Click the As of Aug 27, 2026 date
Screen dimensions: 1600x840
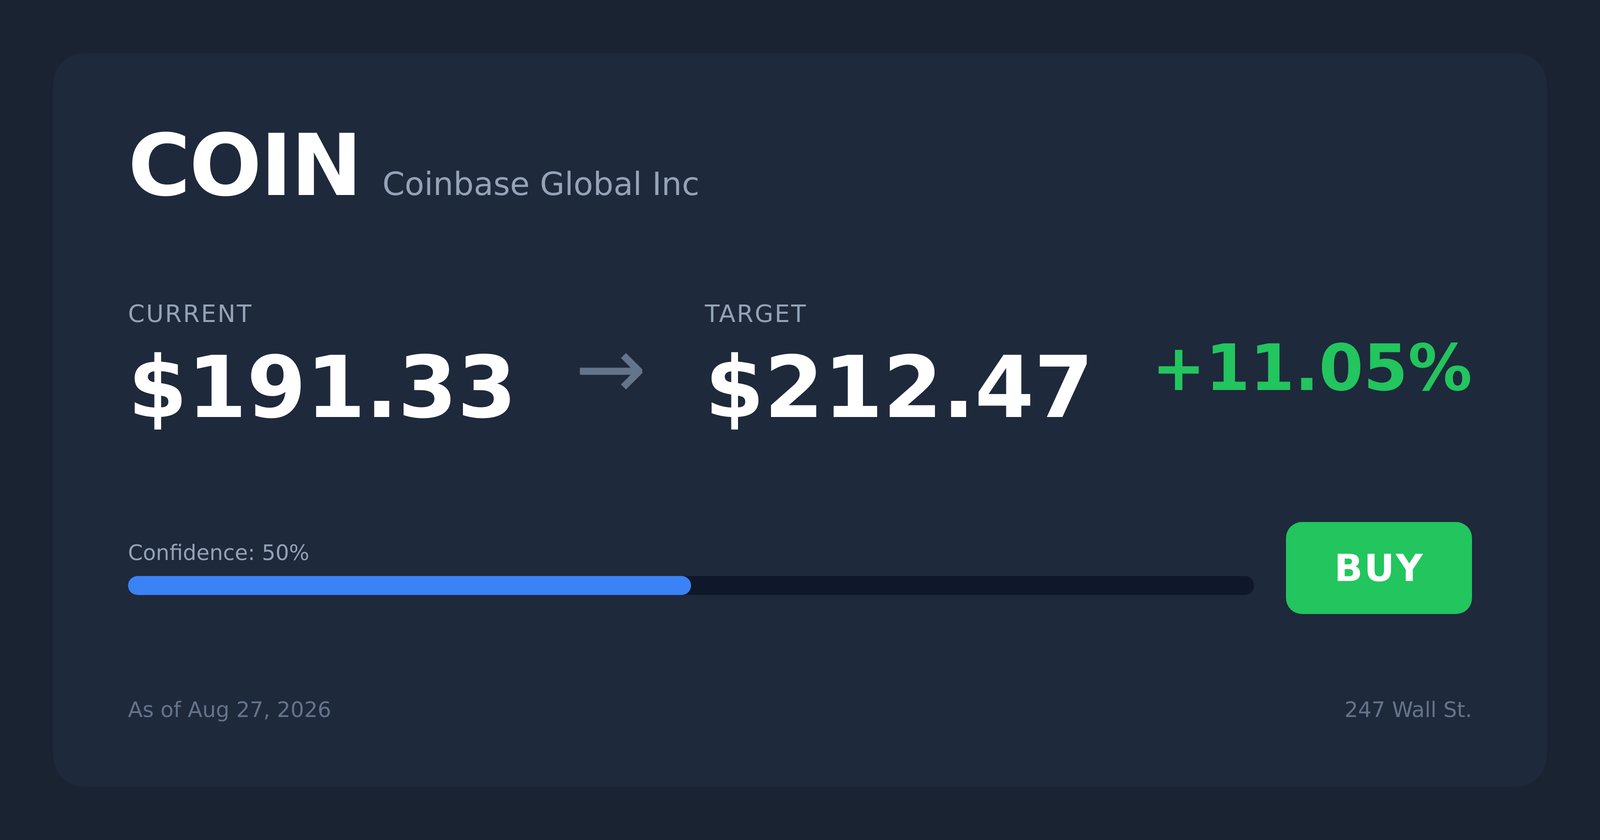coord(229,710)
